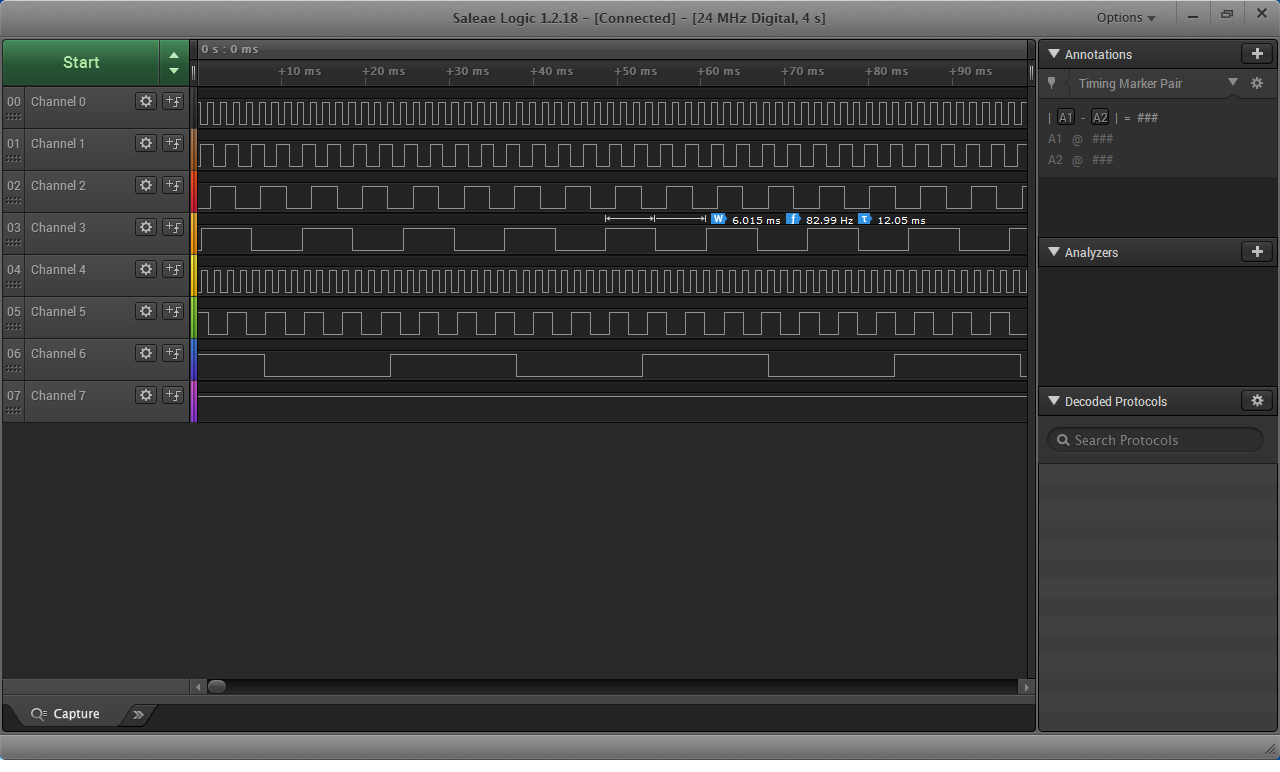Collapse the Analyzers panel
This screenshot has height=772, width=1280.
[1053, 252]
